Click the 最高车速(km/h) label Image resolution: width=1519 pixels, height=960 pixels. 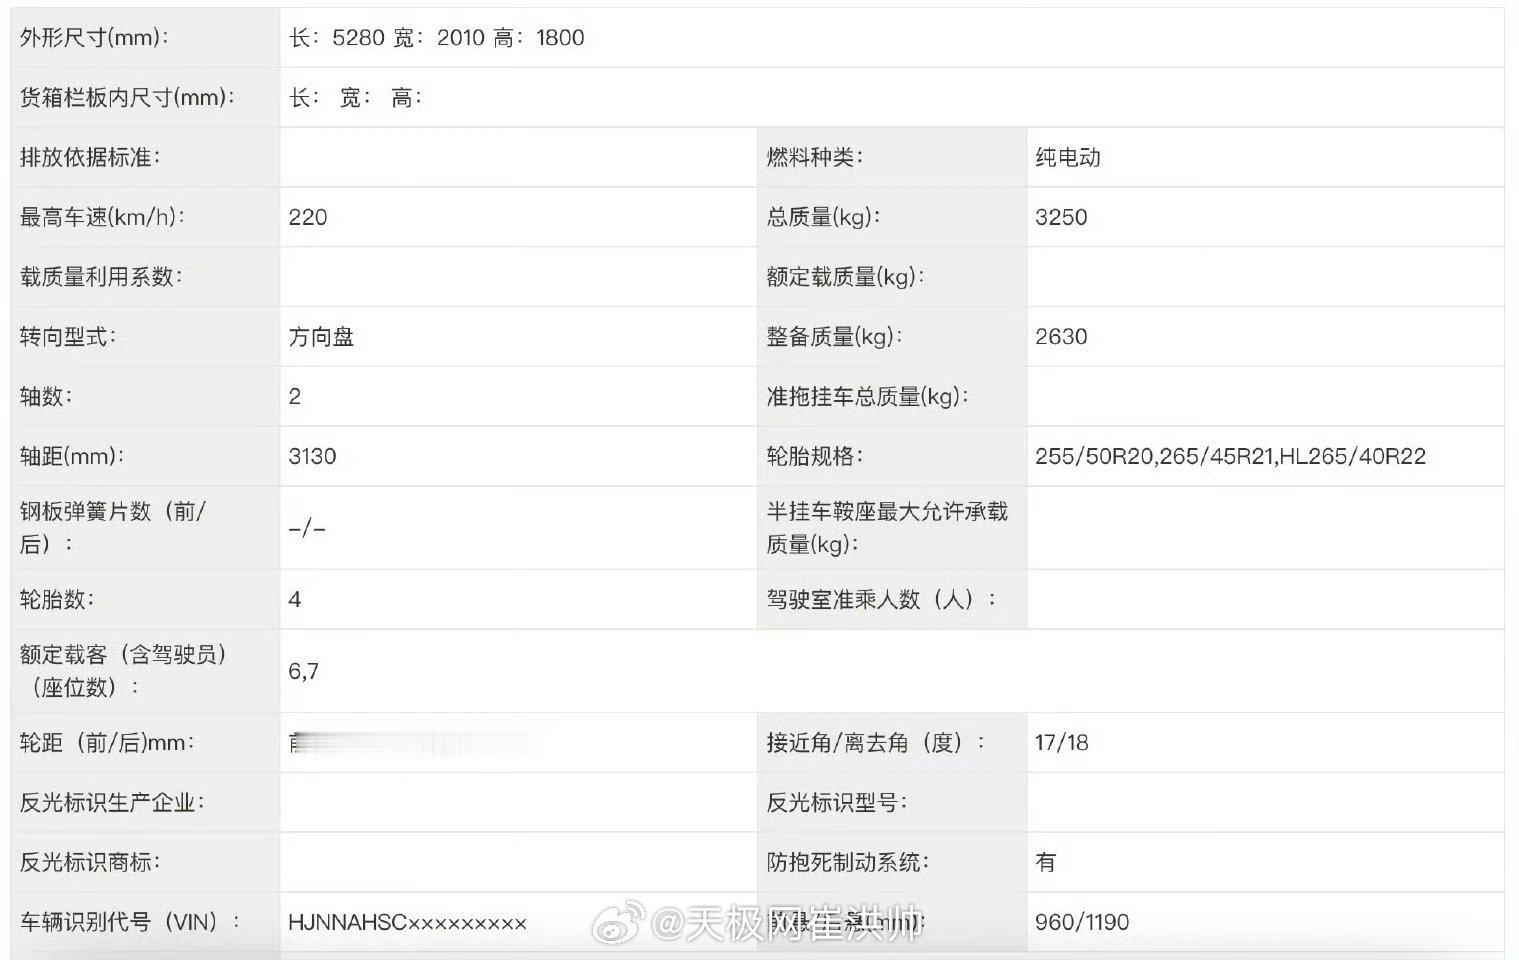[103, 217]
